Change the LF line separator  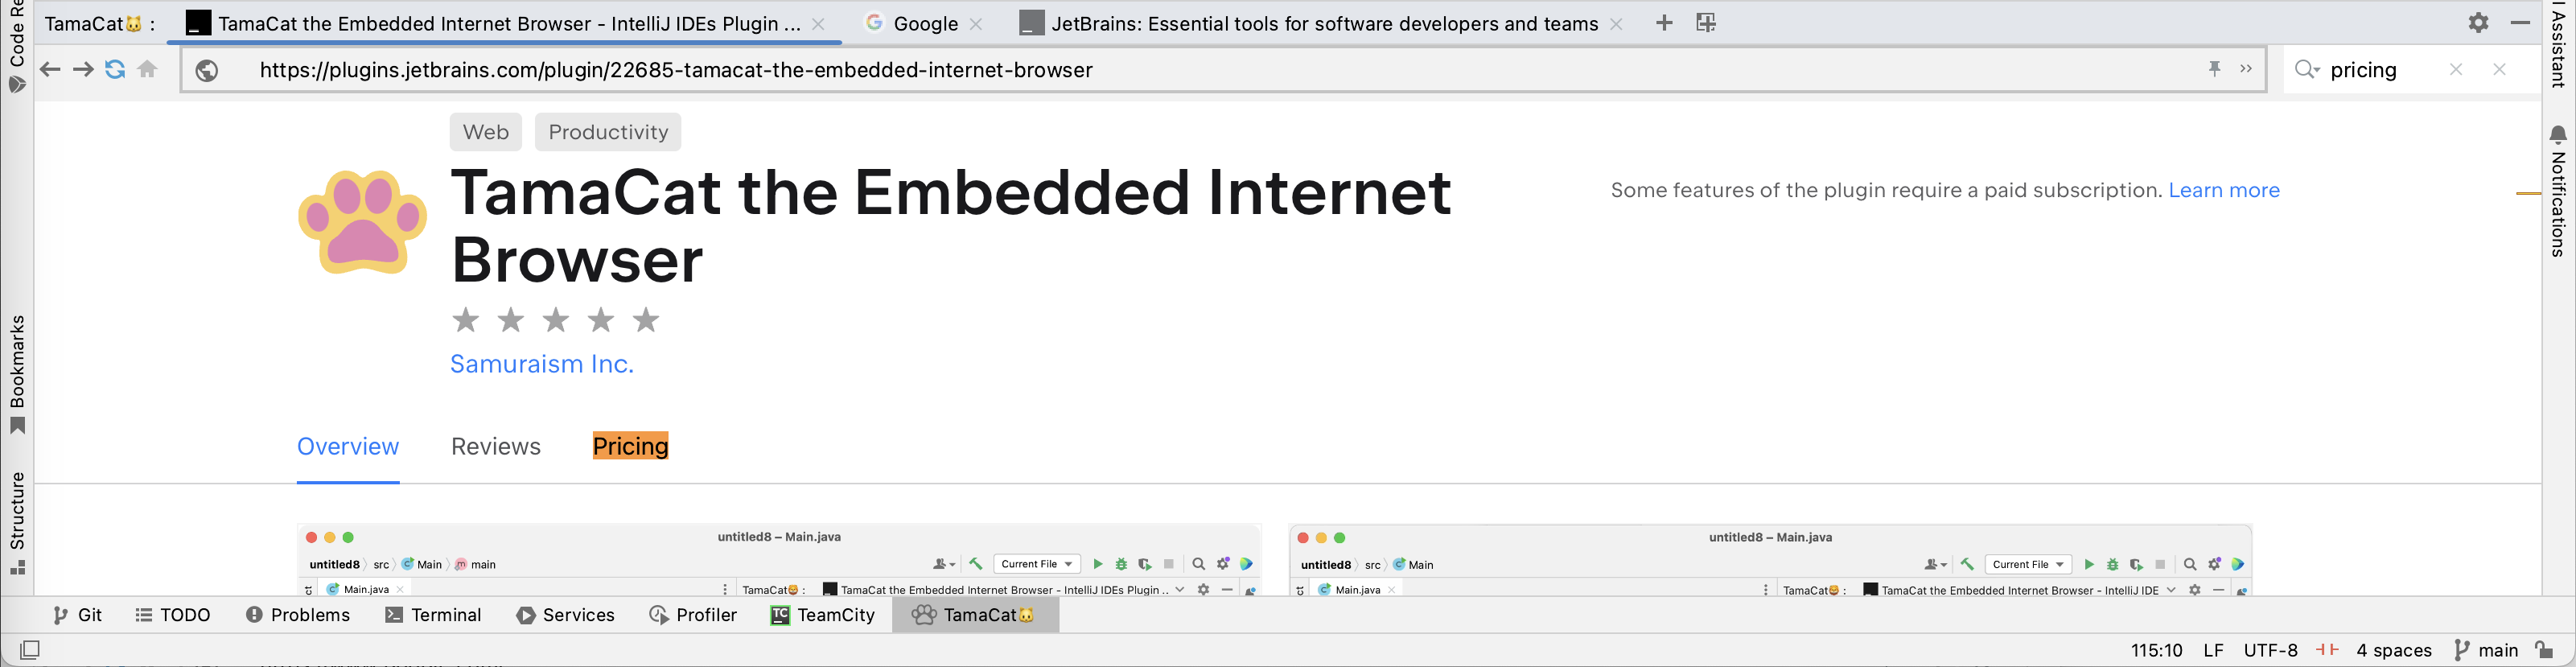click(2213, 650)
